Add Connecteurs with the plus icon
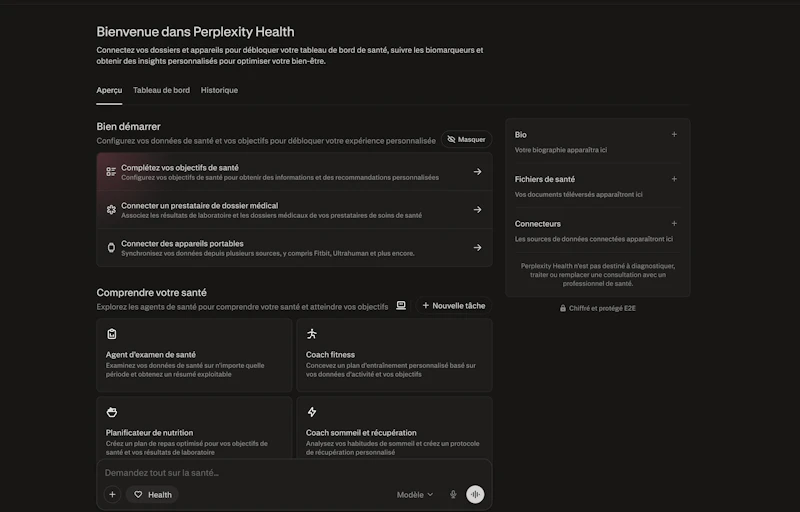The image size is (800, 512). point(674,223)
